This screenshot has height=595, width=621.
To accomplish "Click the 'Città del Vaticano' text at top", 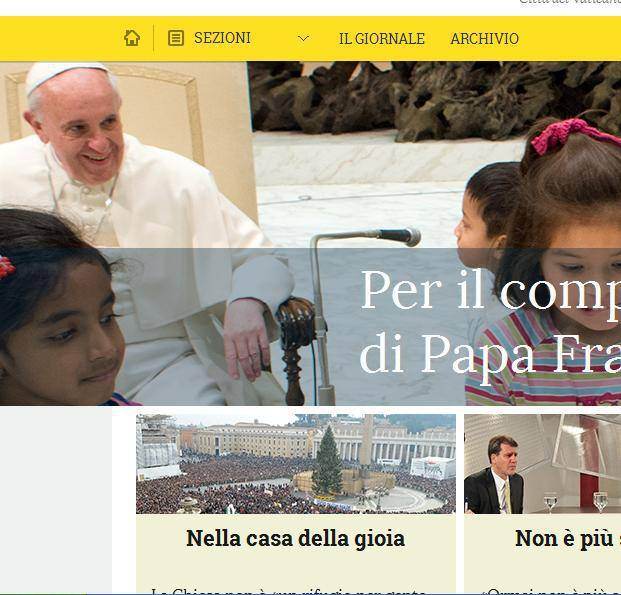I will (x=570, y=2).
